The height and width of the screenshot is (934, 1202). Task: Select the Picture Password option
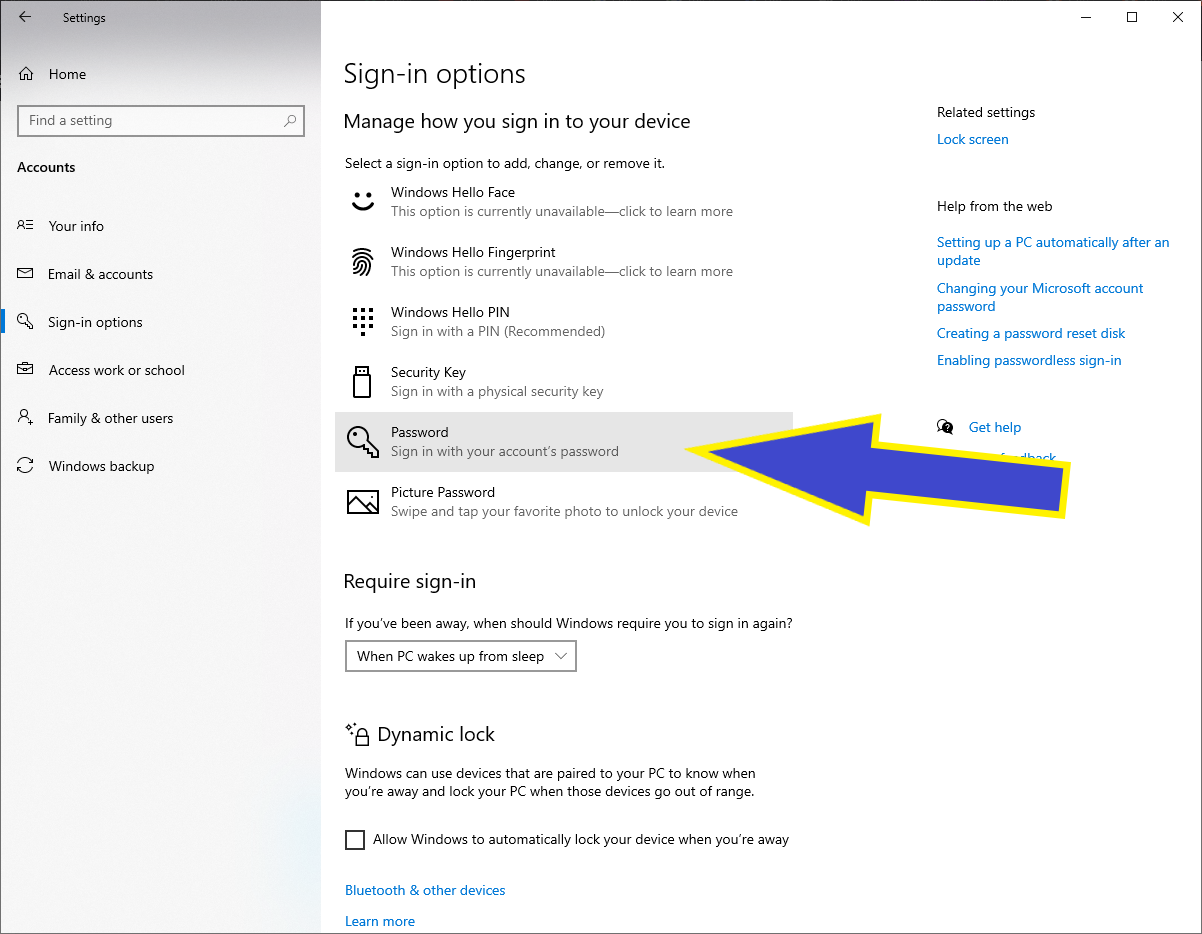pyautogui.click(x=564, y=502)
